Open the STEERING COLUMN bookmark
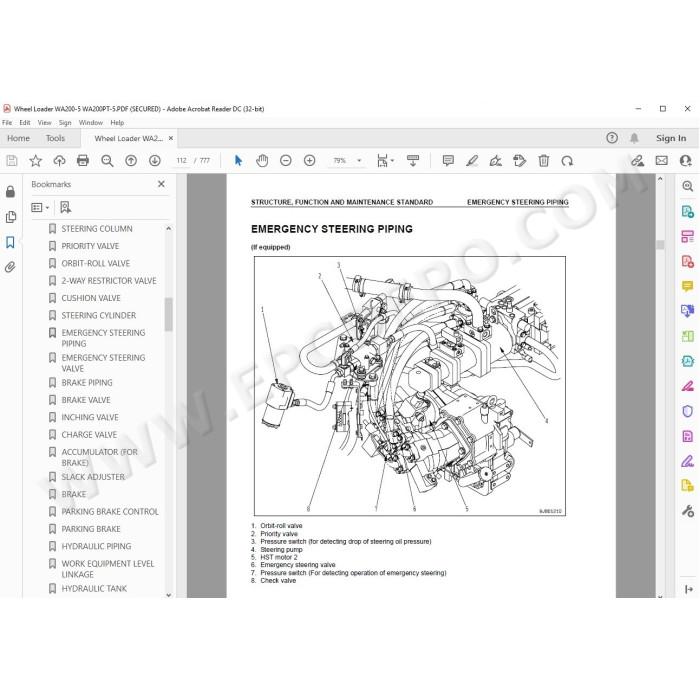The width and height of the screenshot is (700, 700). [x=97, y=229]
